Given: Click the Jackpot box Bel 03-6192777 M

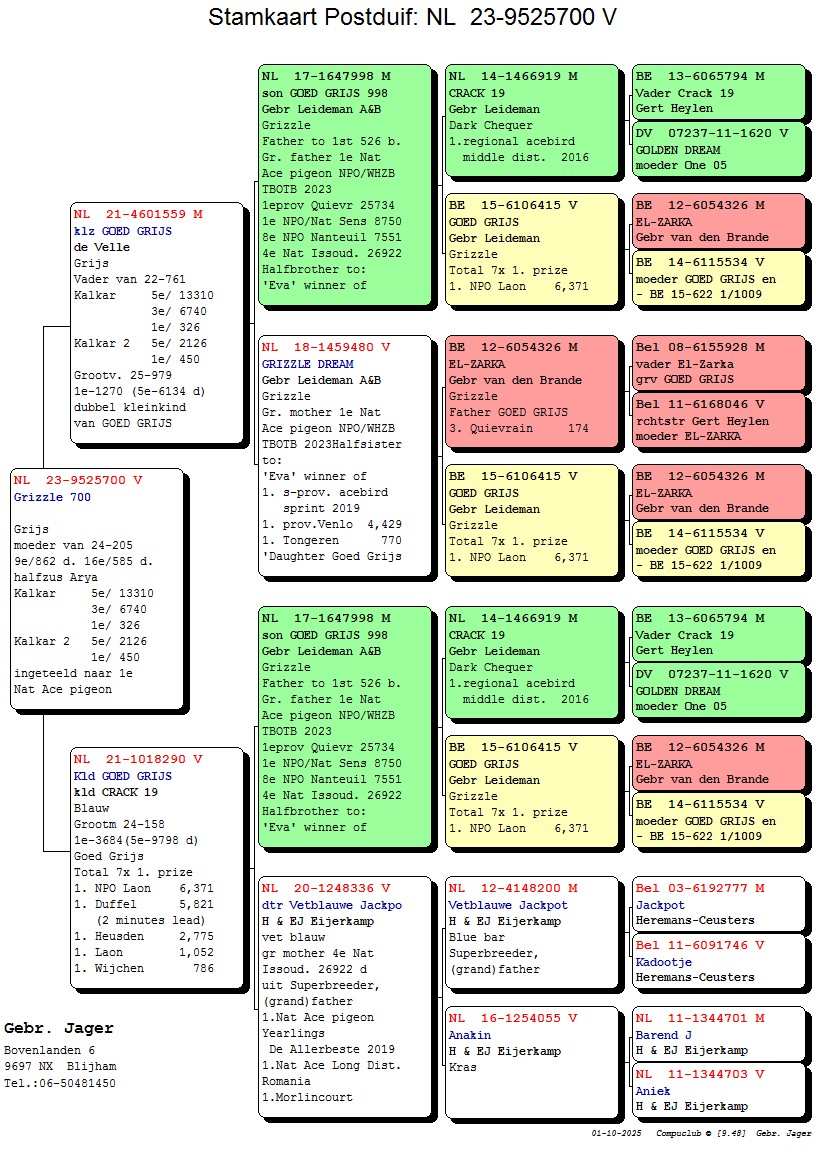Looking at the screenshot, I should [x=718, y=904].
